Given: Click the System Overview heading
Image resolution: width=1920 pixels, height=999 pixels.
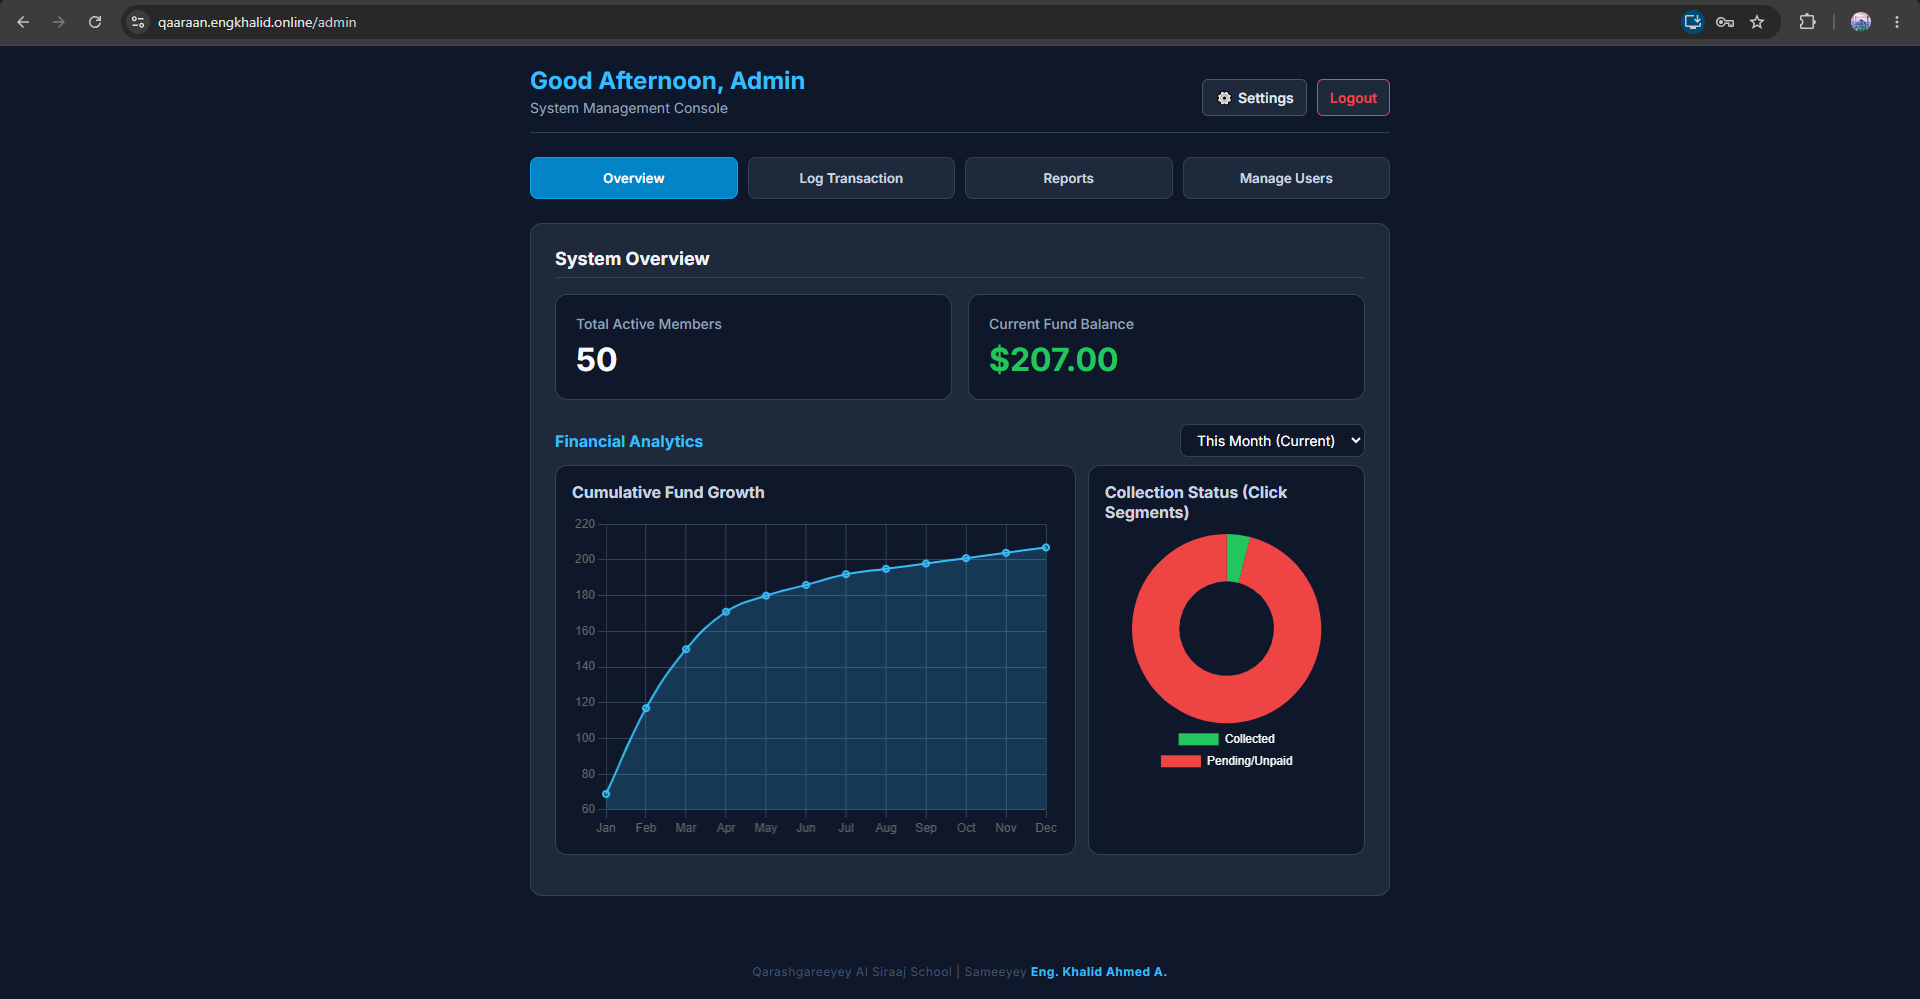Looking at the screenshot, I should pyautogui.click(x=632, y=259).
